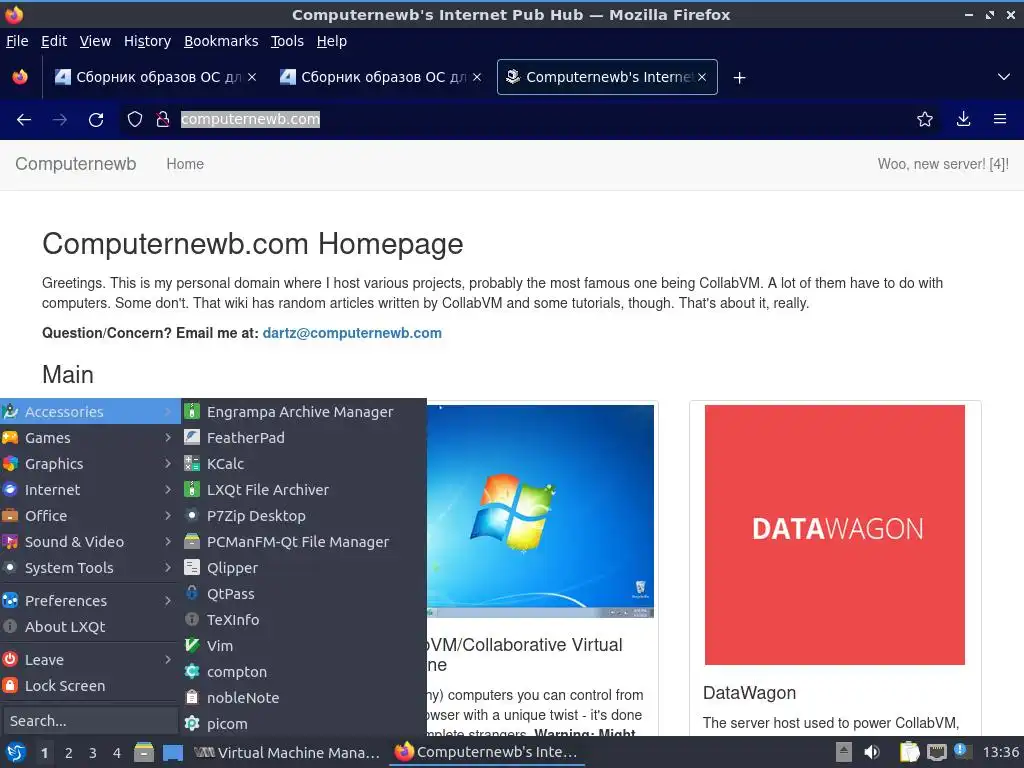Switch to second Сборник образов ОС tab

coord(381,77)
